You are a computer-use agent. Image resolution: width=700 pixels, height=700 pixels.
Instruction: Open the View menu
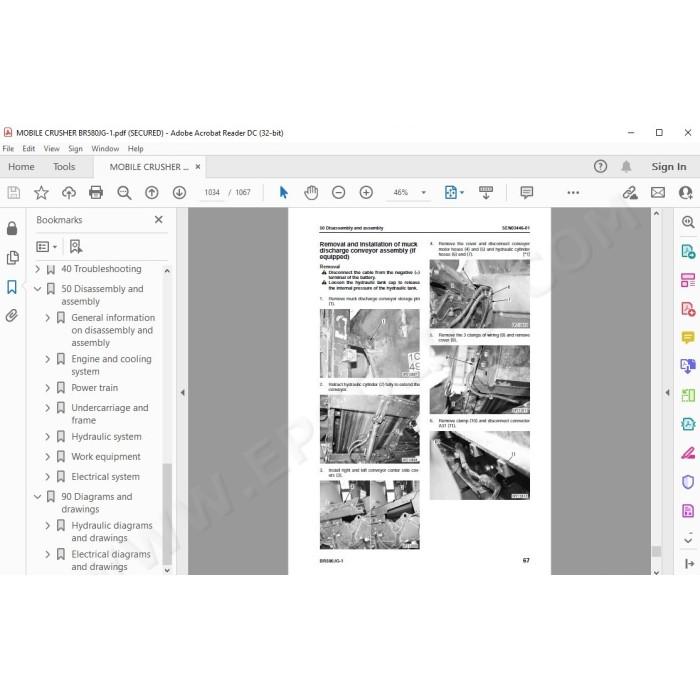click(51, 149)
